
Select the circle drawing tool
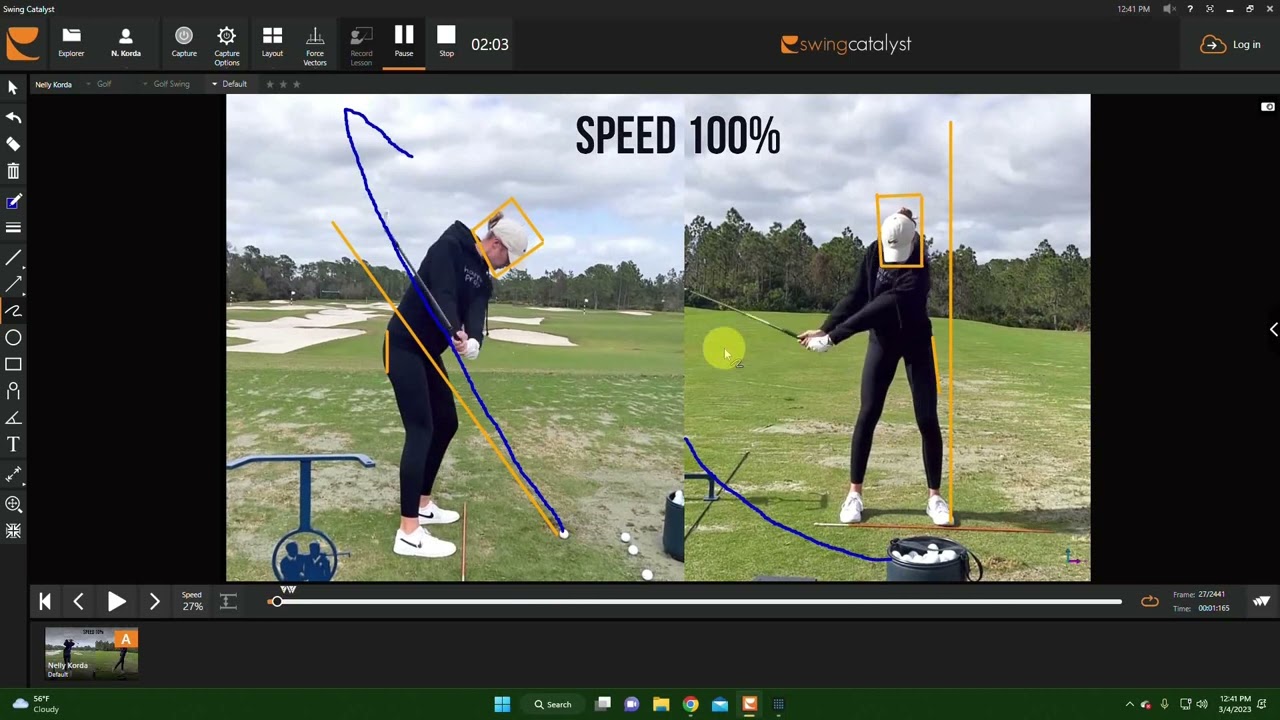coord(13,338)
